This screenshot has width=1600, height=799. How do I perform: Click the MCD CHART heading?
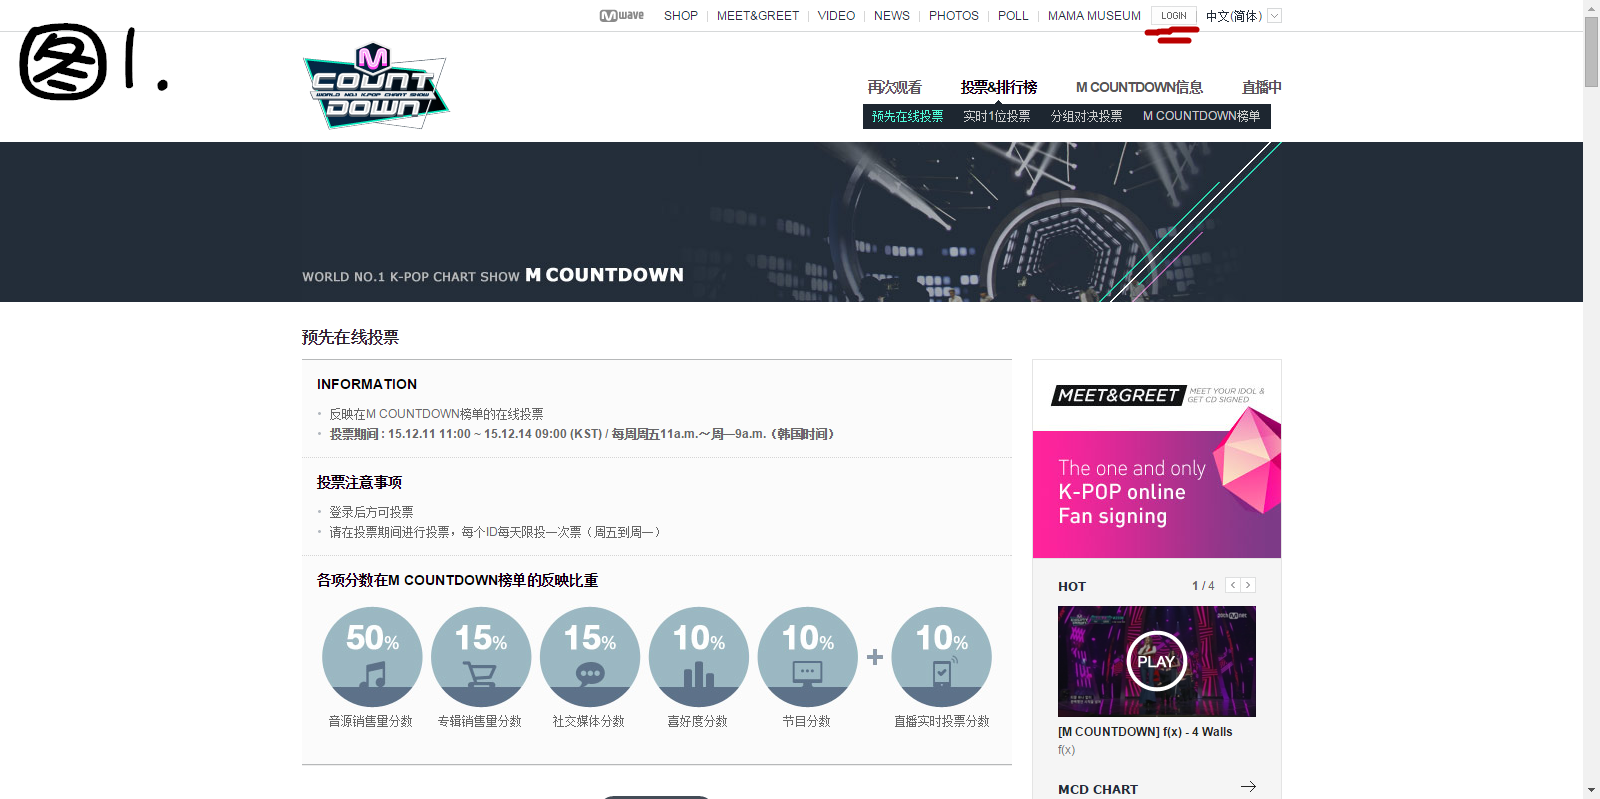(1098, 789)
